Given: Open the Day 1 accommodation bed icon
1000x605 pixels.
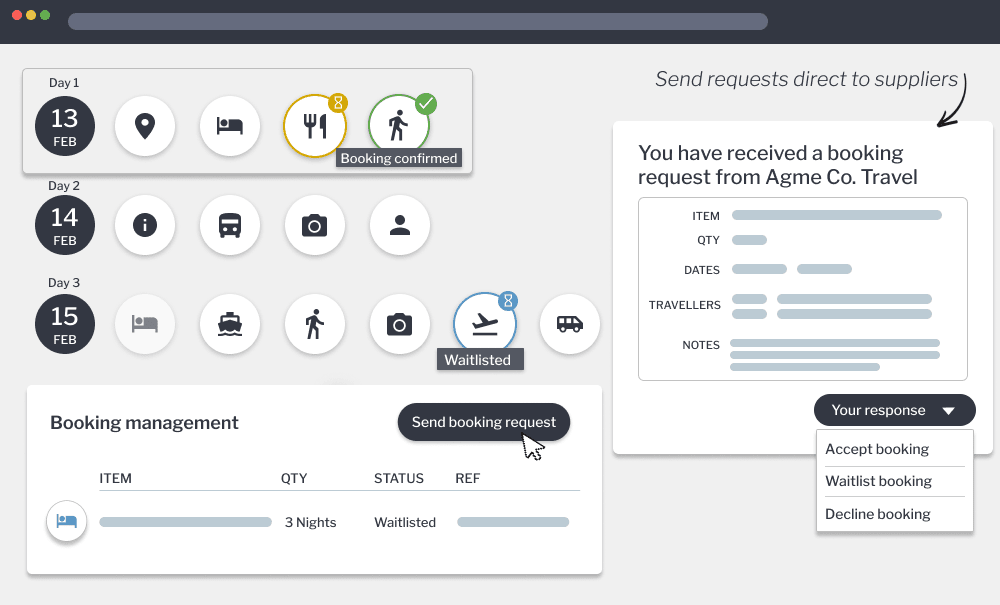Looking at the screenshot, I should click(230, 127).
